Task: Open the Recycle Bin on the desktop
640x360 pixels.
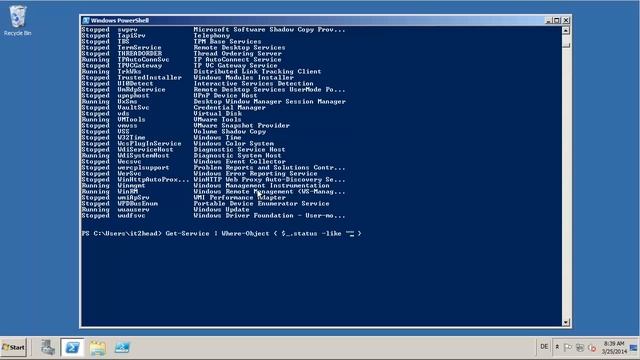Action: [x=17, y=20]
